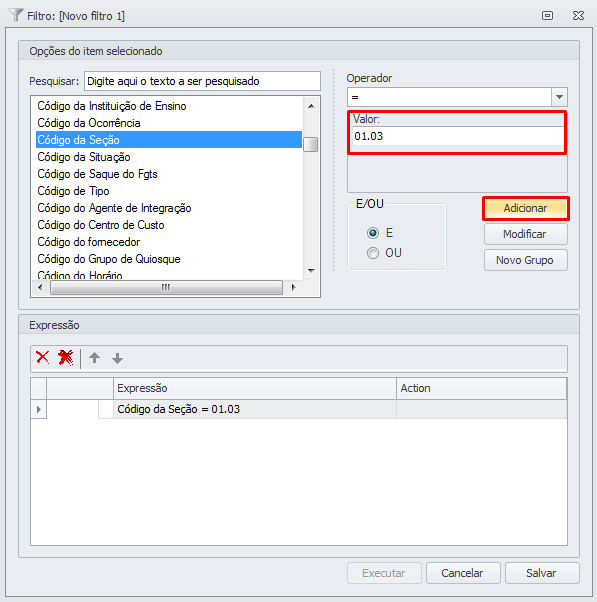Click the filter funnel icon in title
The width and height of the screenshot is (597, 602).
pyautogui.click(x=16, y=15)
